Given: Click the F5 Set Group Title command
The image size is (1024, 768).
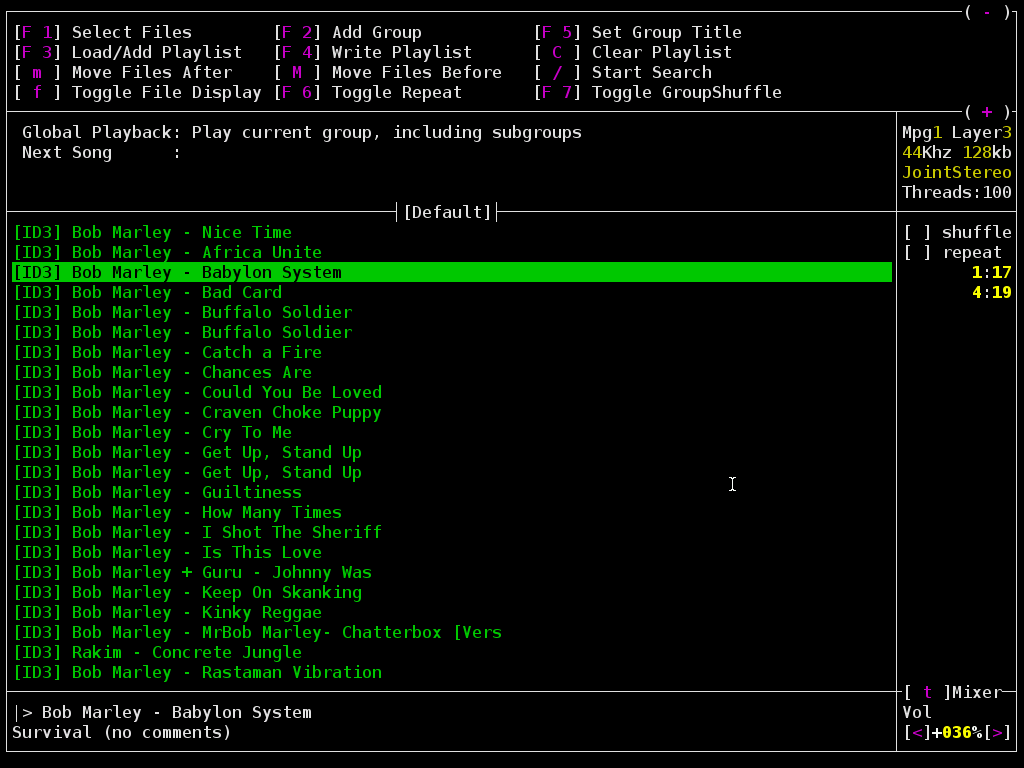Looking at the screenshot, I should (x=637, y=32).
